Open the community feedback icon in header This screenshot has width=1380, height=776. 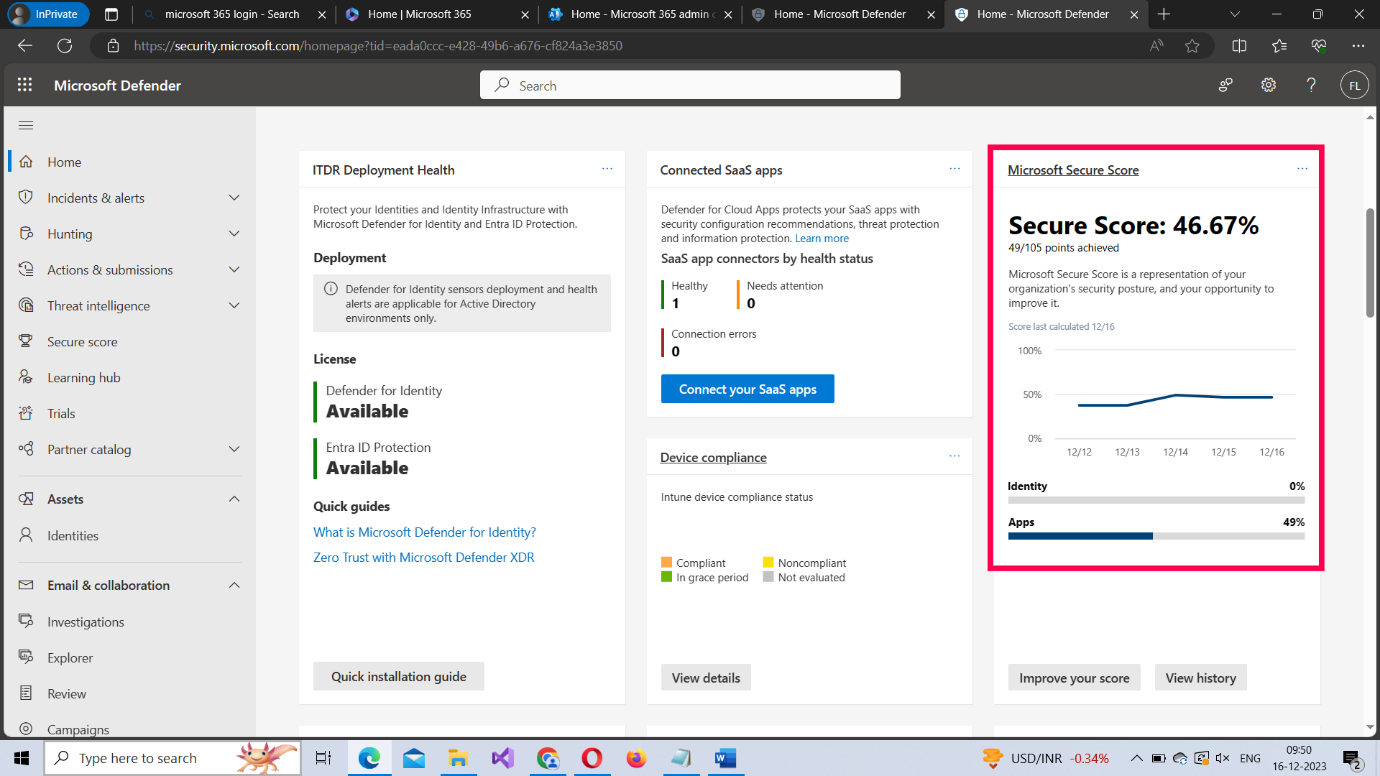(1225, 85)
